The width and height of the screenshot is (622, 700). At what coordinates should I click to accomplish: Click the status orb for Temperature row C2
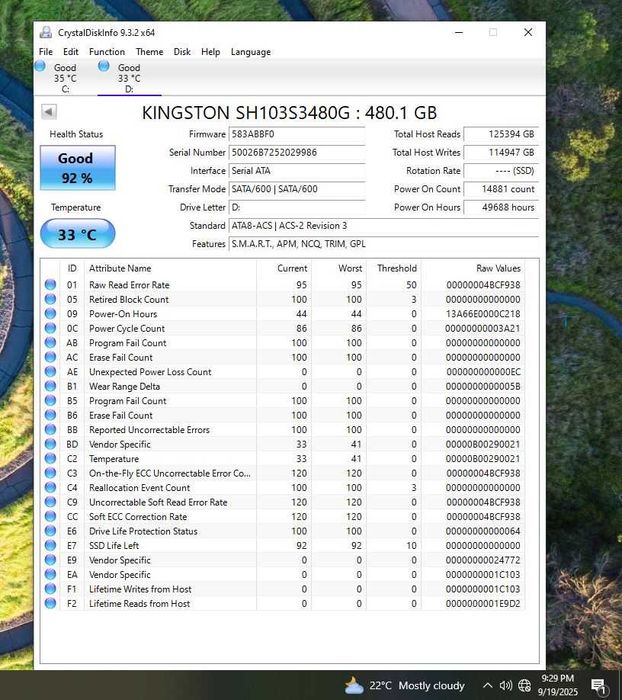pyautogui.click(x=50, y=458)
